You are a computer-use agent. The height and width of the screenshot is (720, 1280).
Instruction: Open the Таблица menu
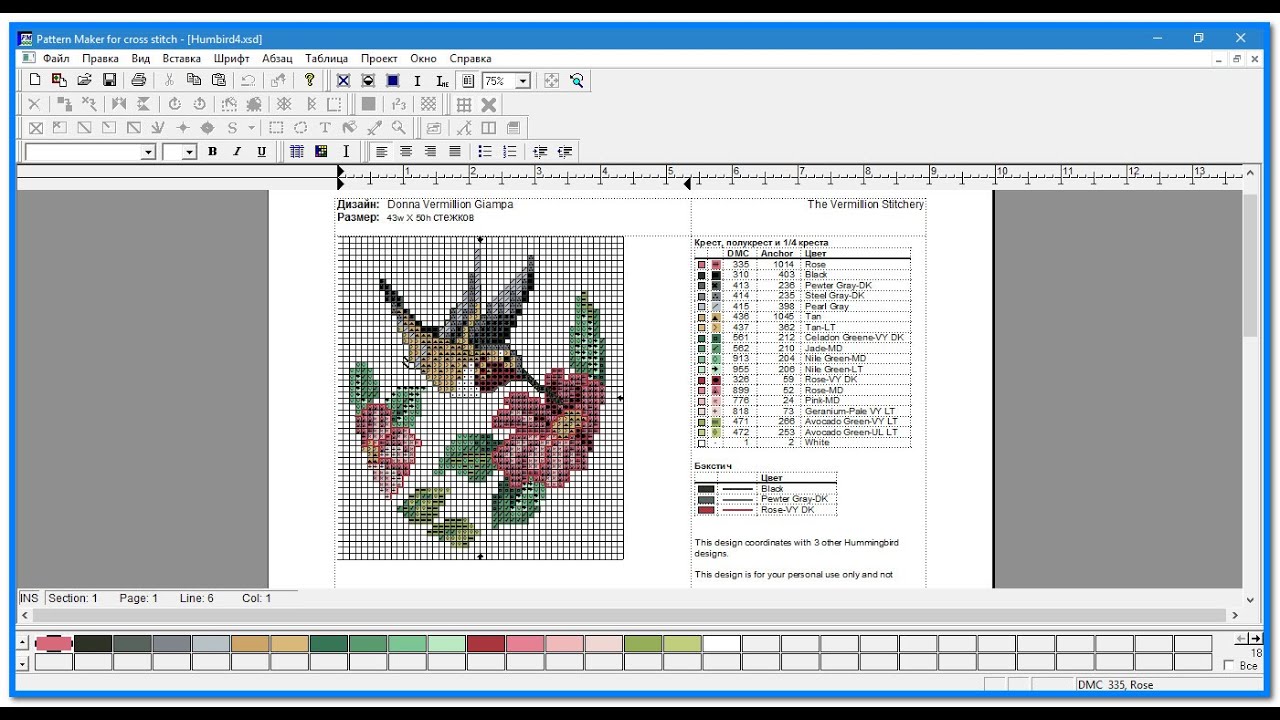pyautogui.click(x=326, y=58)
